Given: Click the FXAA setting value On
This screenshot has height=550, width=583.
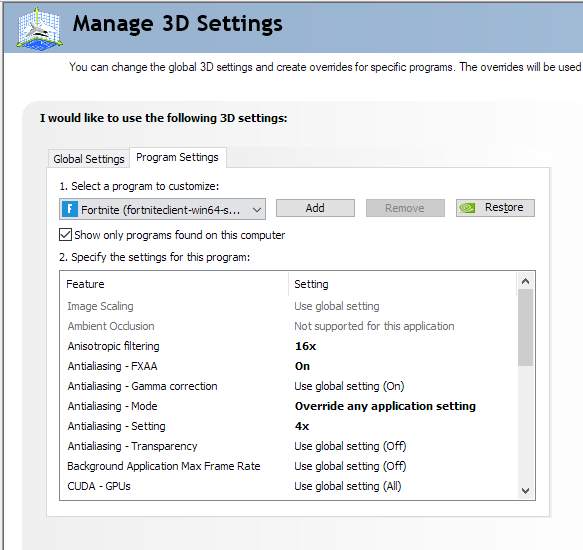Looking at the screenshot, I should coord(302,366).
